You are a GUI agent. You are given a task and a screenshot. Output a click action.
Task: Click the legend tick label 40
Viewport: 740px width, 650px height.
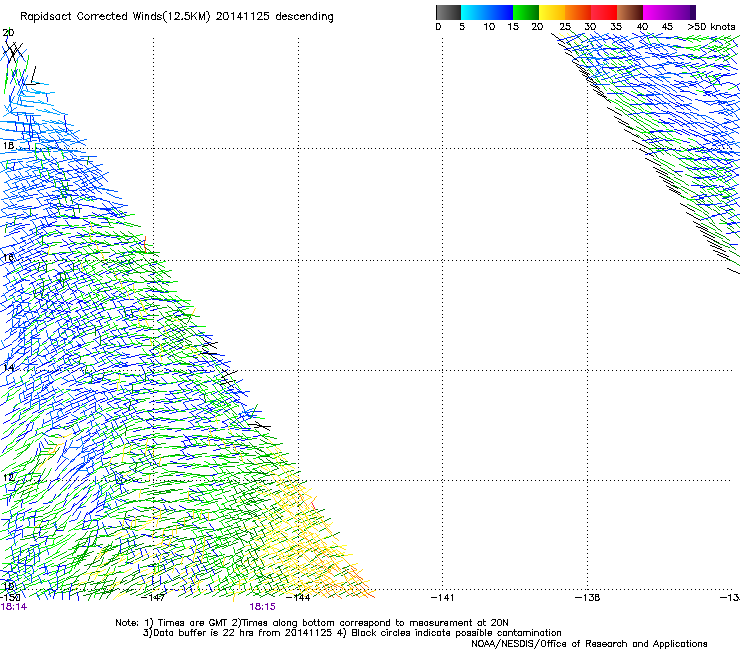tap(643, 27)
